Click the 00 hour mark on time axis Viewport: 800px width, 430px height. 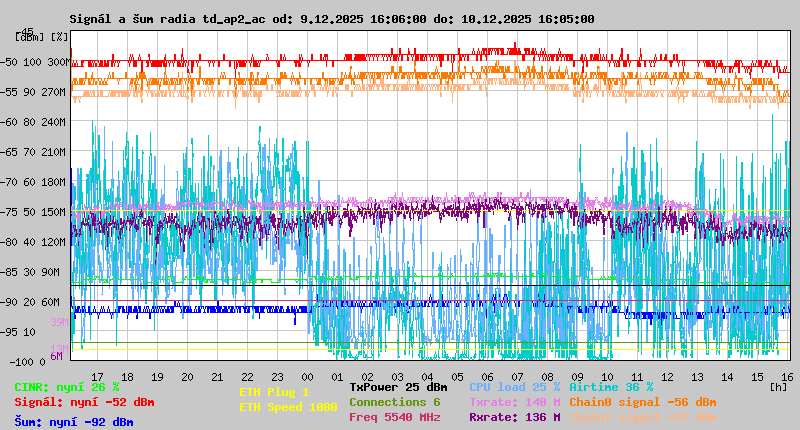pos(308,377)
